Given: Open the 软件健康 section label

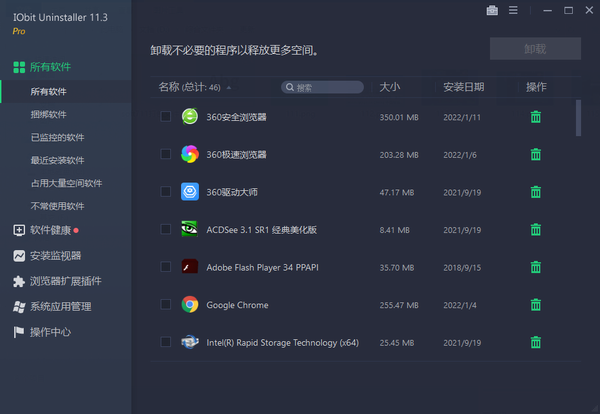Looking at the screenshot, I should coord(51,230).
